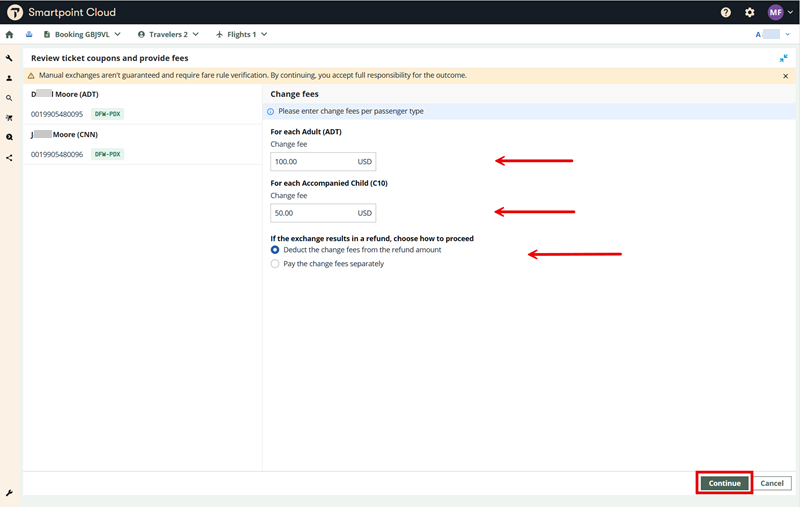800x507 pixels.
Task: Click the share icon in left sidebar
Action: point(9,157)
